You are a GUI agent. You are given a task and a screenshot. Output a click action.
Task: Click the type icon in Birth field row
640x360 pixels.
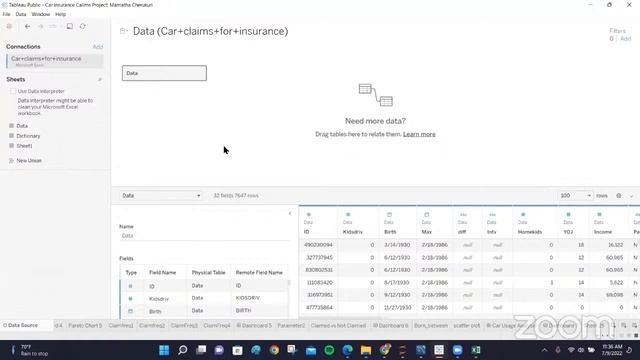(x=131, y=311)
